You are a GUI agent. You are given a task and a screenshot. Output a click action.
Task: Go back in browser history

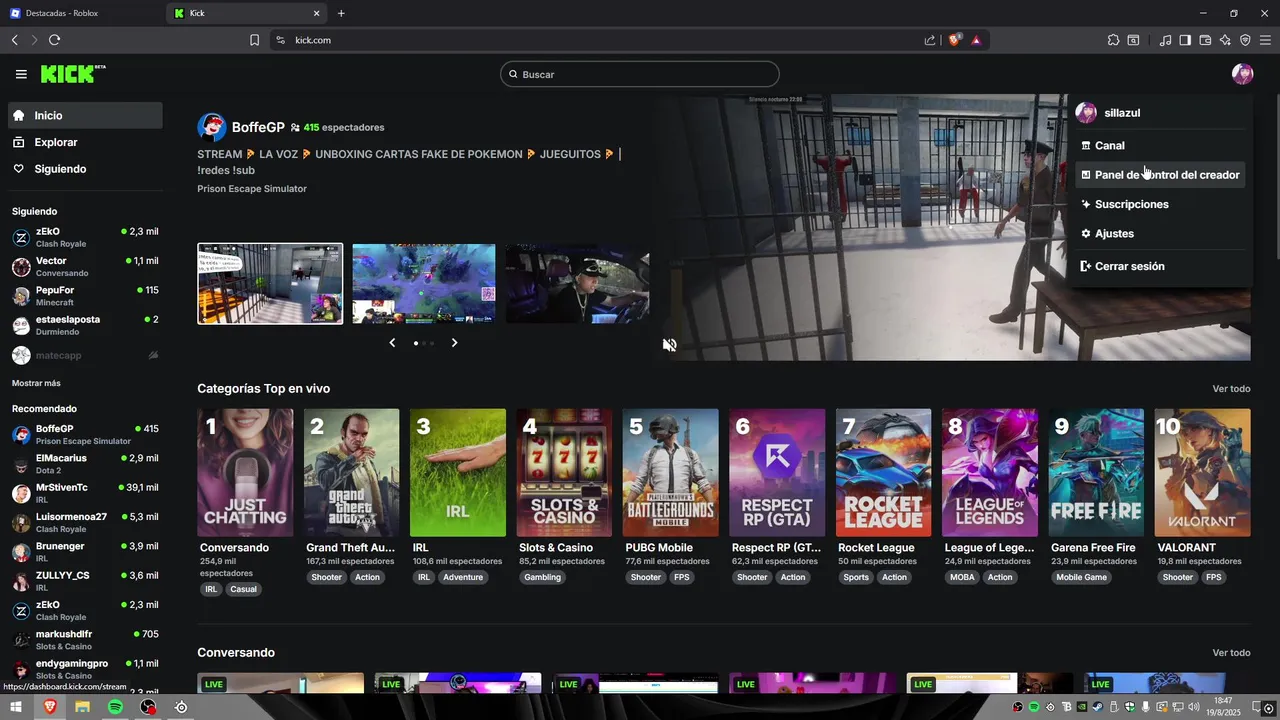(15, 40)
